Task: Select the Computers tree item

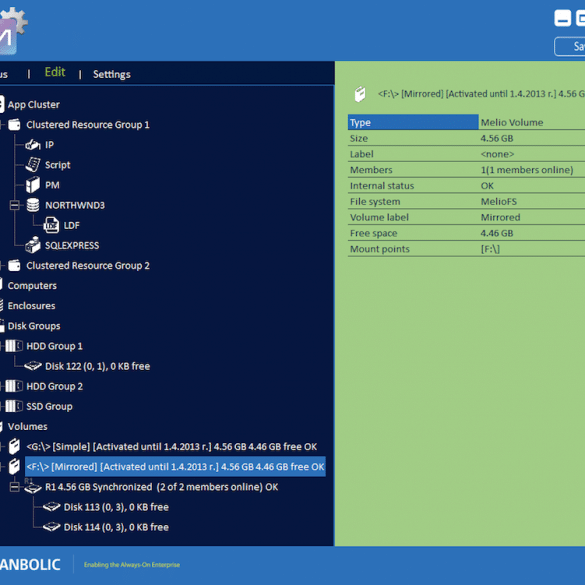Action: coord(32,286)
